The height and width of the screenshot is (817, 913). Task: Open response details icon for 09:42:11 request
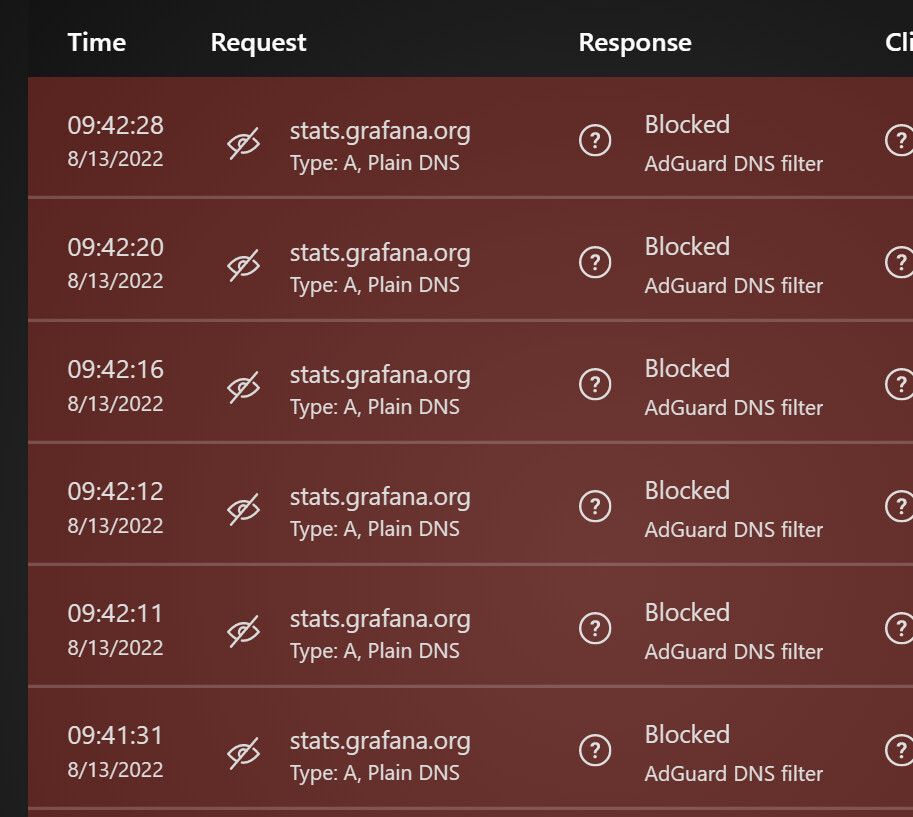pos(595,628)
